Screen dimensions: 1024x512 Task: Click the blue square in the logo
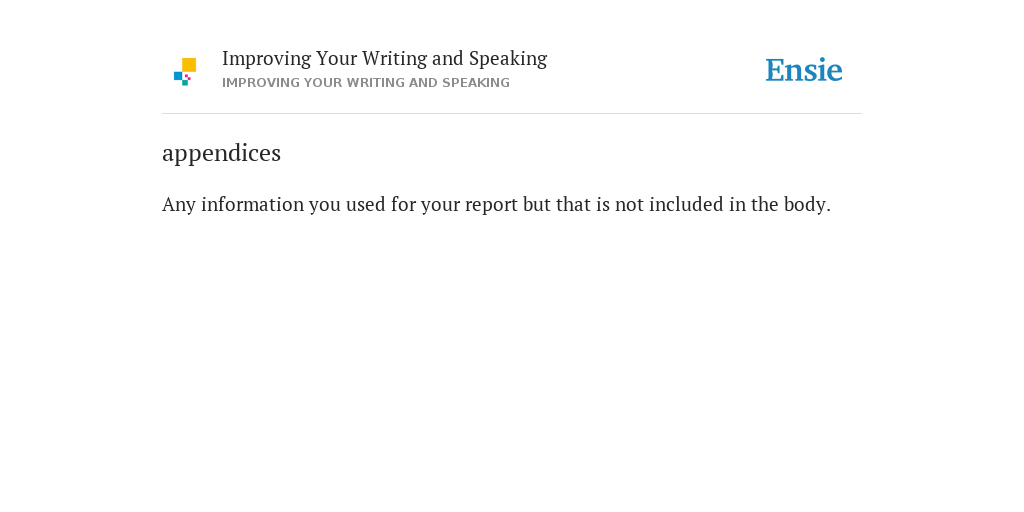coord(178,76)
